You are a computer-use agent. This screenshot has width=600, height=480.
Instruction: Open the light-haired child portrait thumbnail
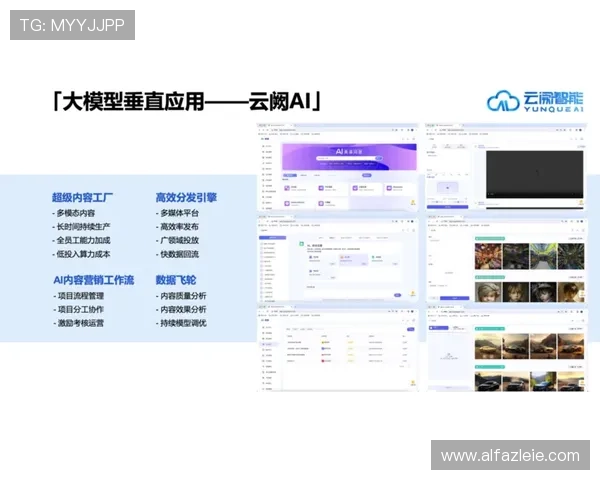click(x=488, y=292)
